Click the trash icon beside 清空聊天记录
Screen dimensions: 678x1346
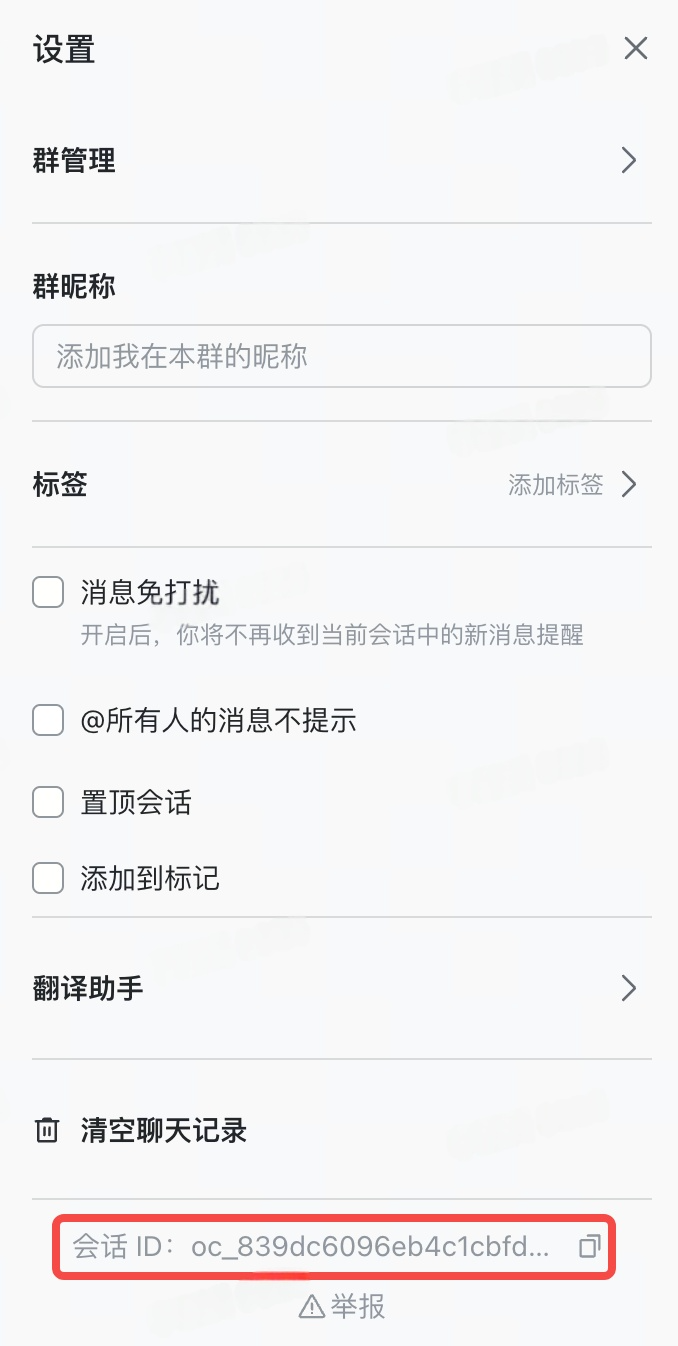47,1131
